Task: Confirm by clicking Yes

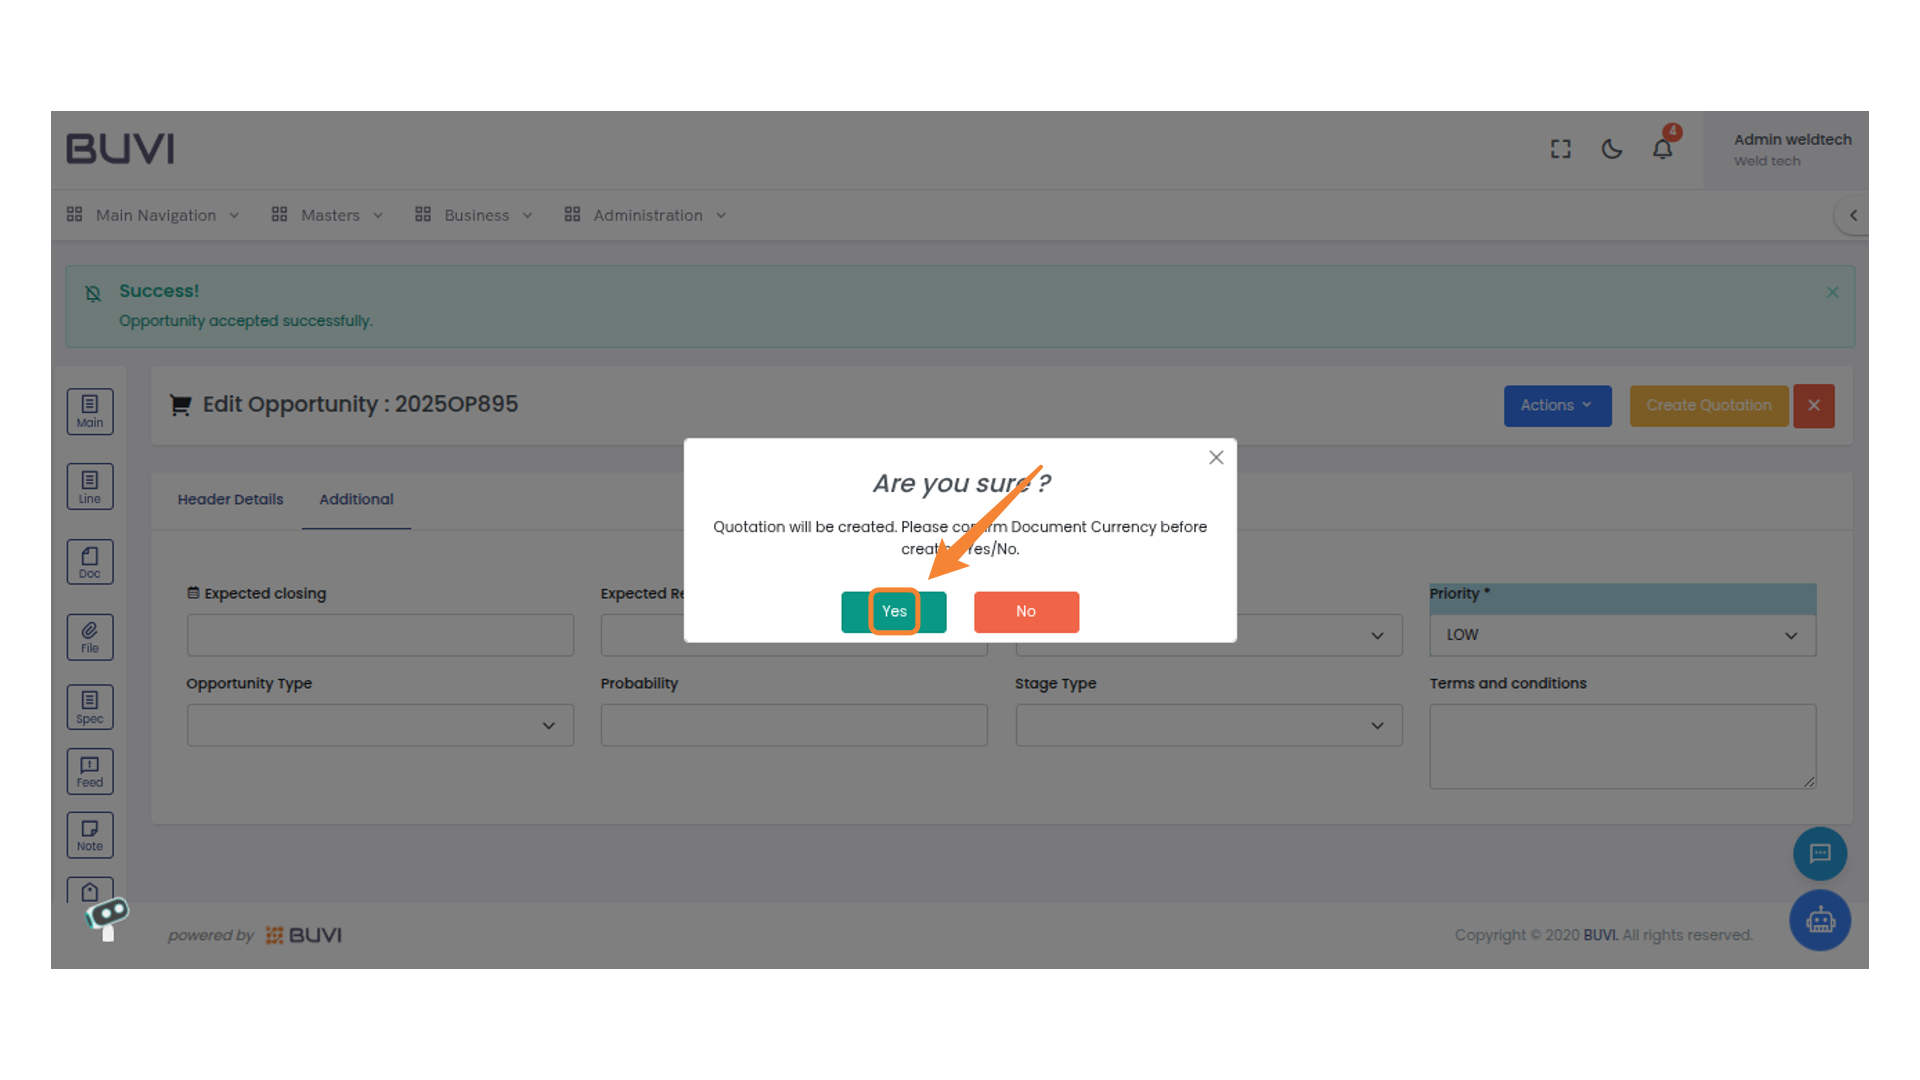Action: 893,611
